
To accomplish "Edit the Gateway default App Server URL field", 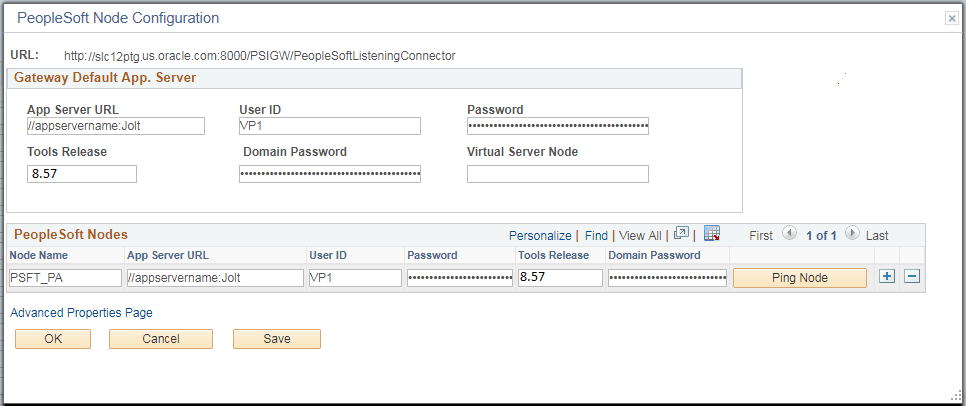I will pos(116,126).
